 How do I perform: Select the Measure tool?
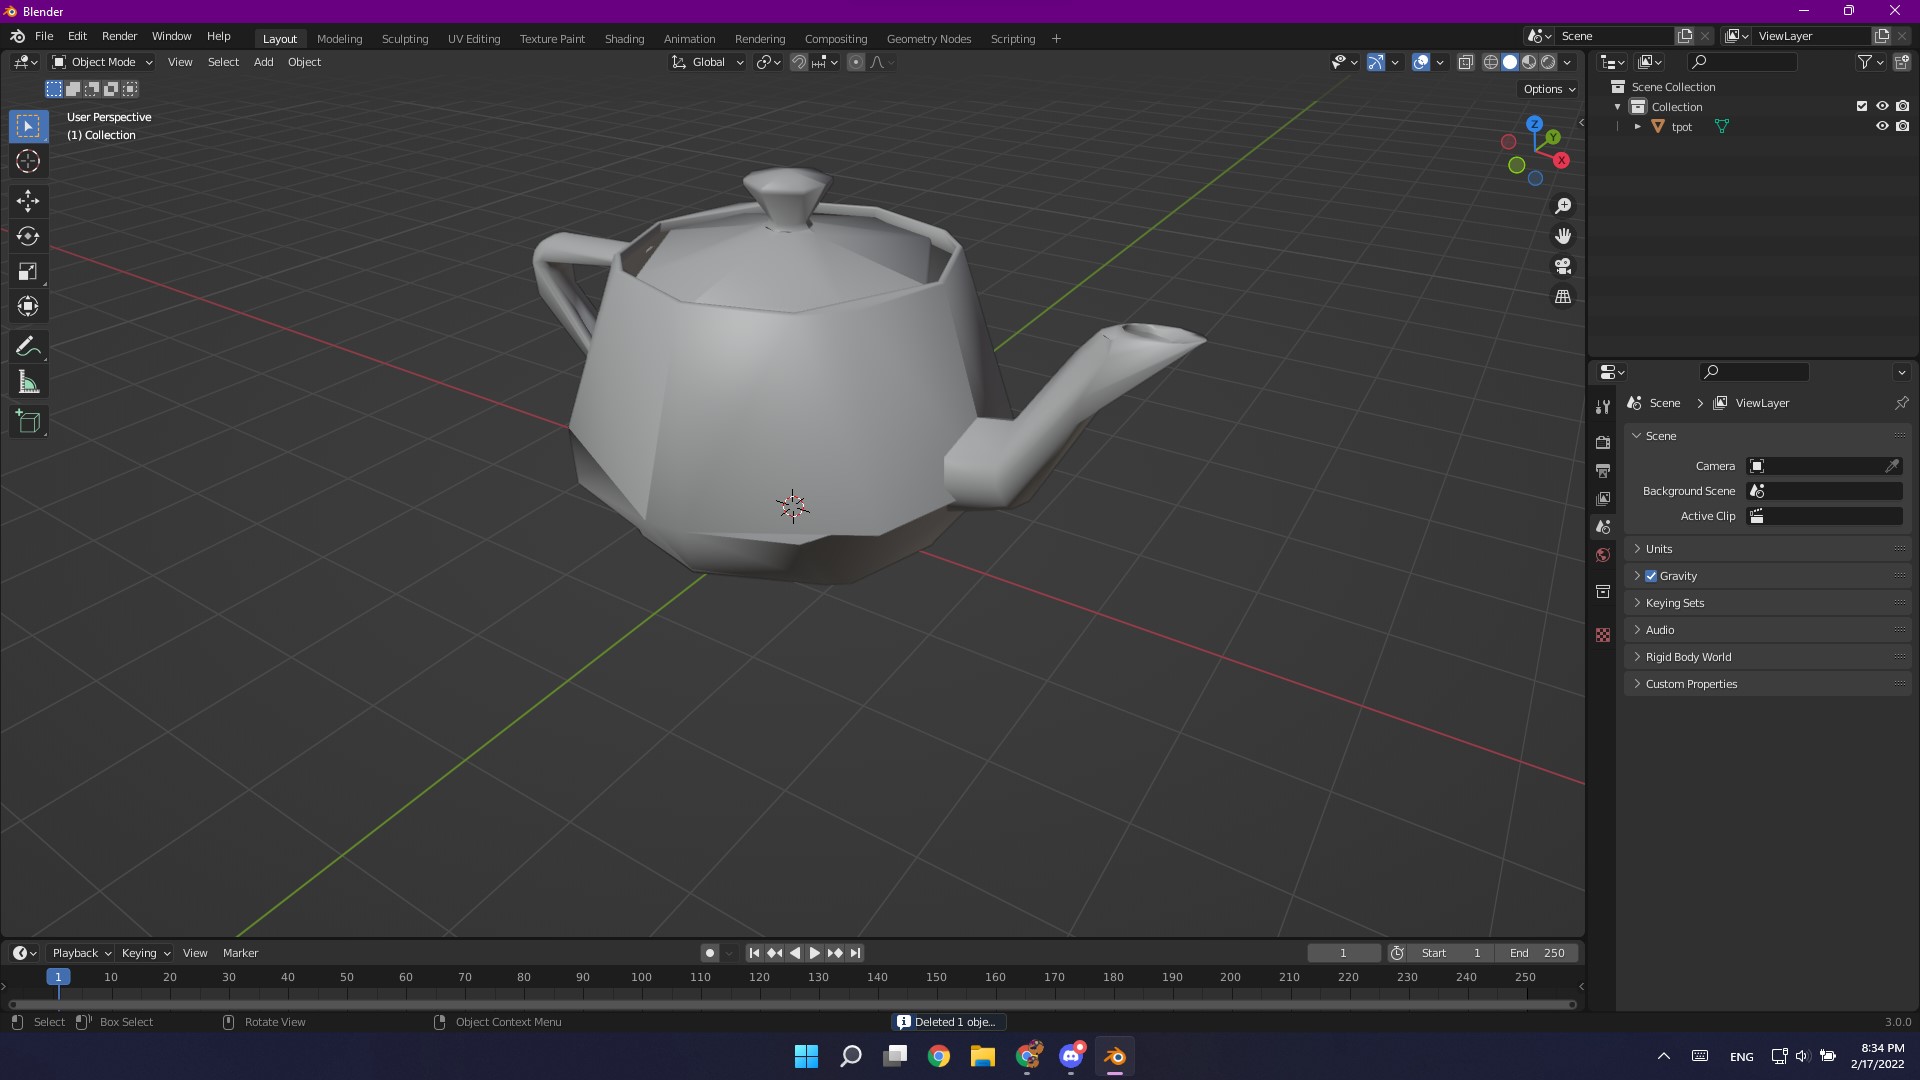coord(27,381)
